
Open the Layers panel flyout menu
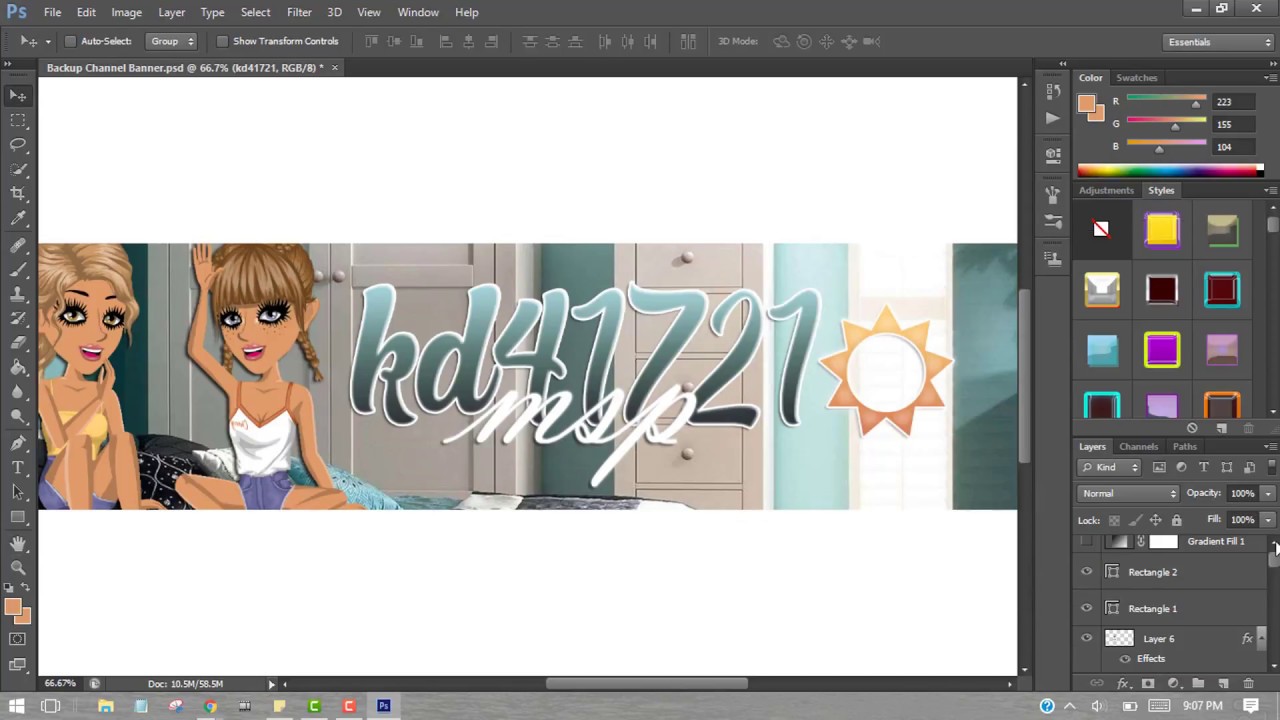[1270, 447]
